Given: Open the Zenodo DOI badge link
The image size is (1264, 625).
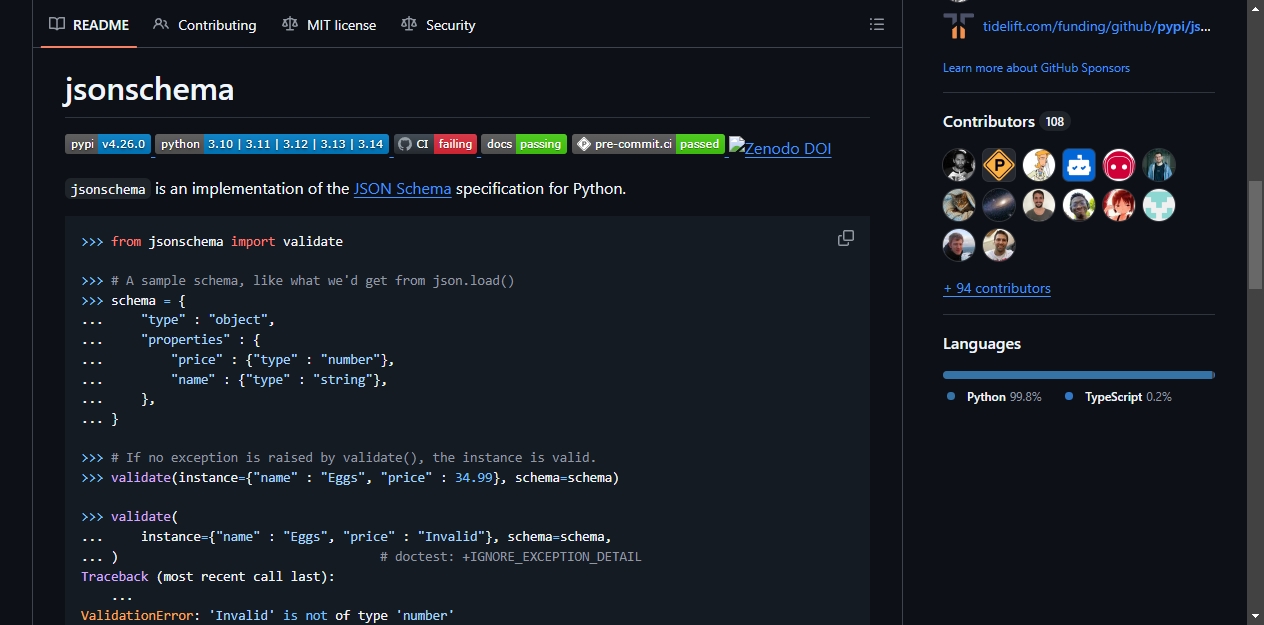Looking at the screenshot, I should (780, 148).
